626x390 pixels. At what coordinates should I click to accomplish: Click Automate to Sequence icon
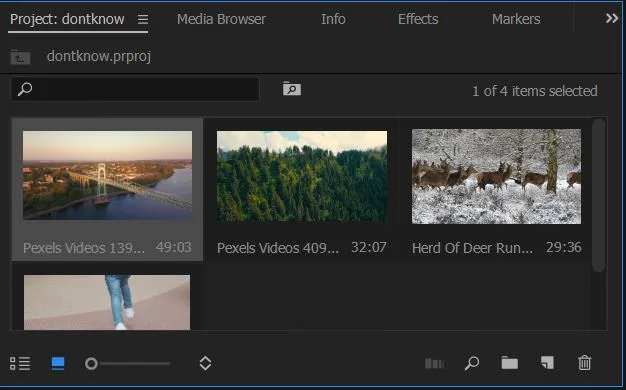[x=434, y=364]
